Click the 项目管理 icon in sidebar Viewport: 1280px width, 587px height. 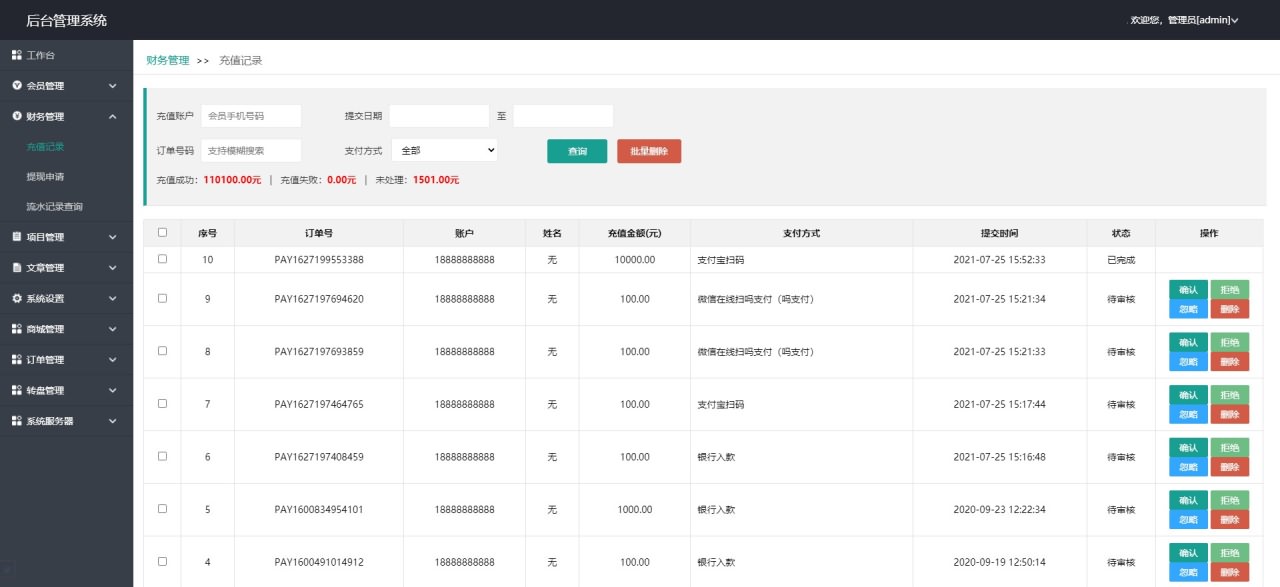point(17,237)
